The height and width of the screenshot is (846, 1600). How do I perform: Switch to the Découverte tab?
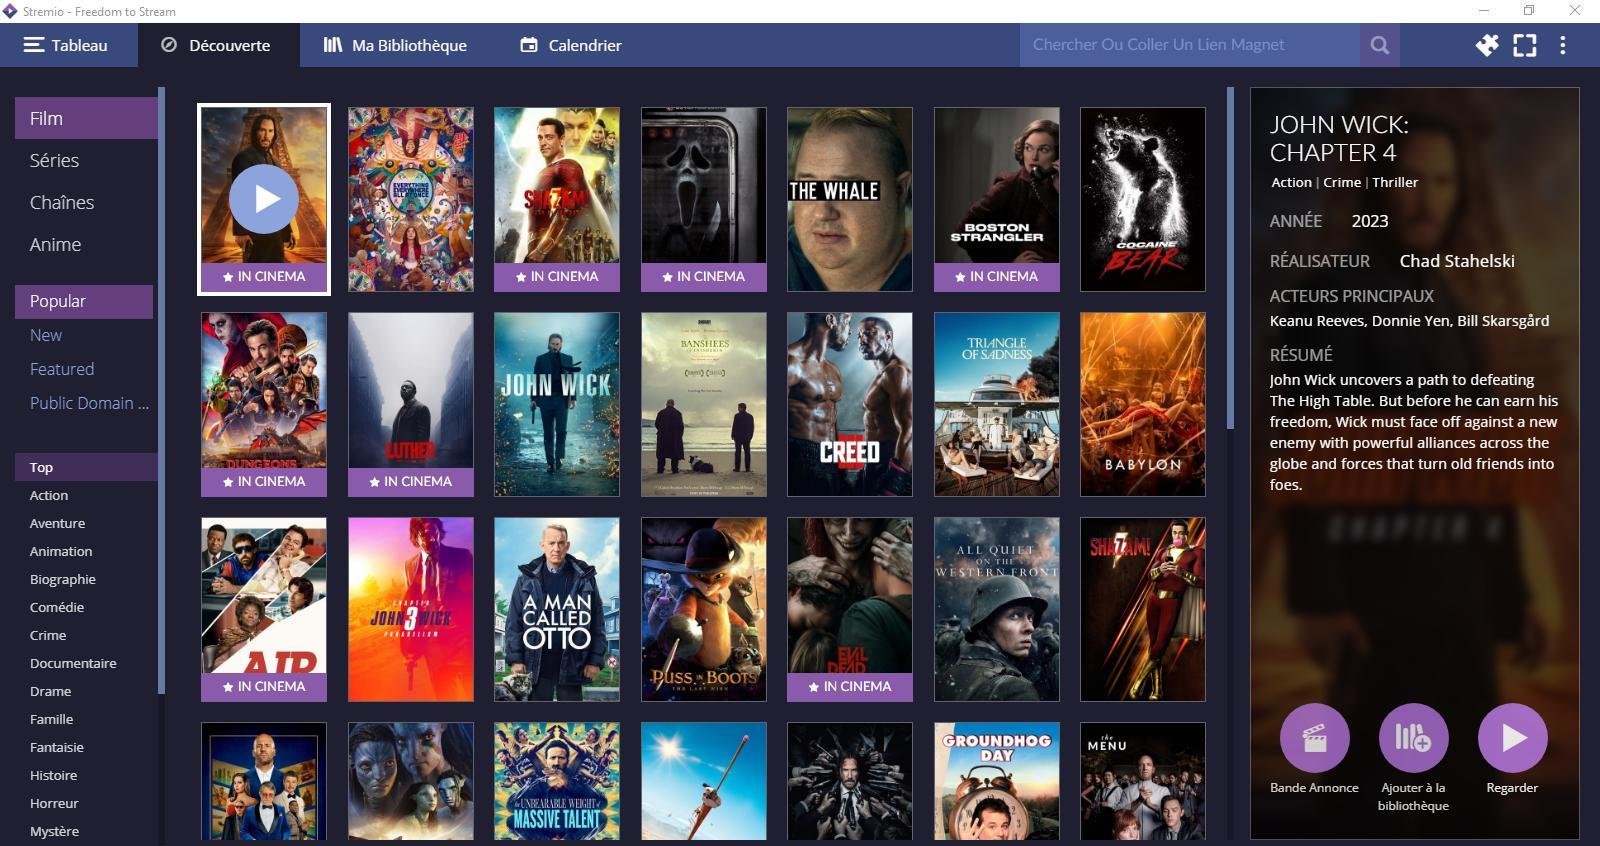(x=217, y=45)
